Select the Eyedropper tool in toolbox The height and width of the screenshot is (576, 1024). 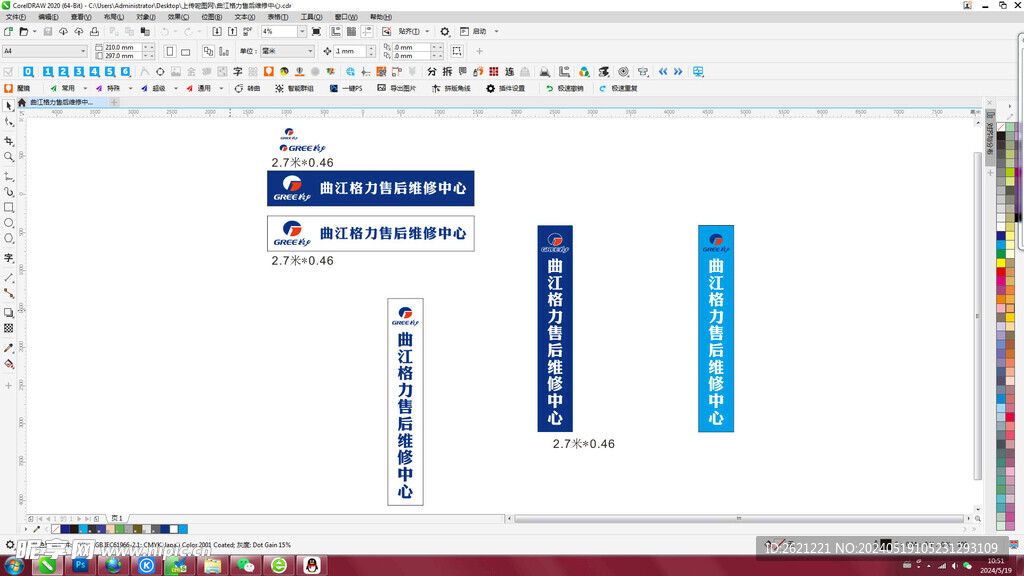click(8, 348)
